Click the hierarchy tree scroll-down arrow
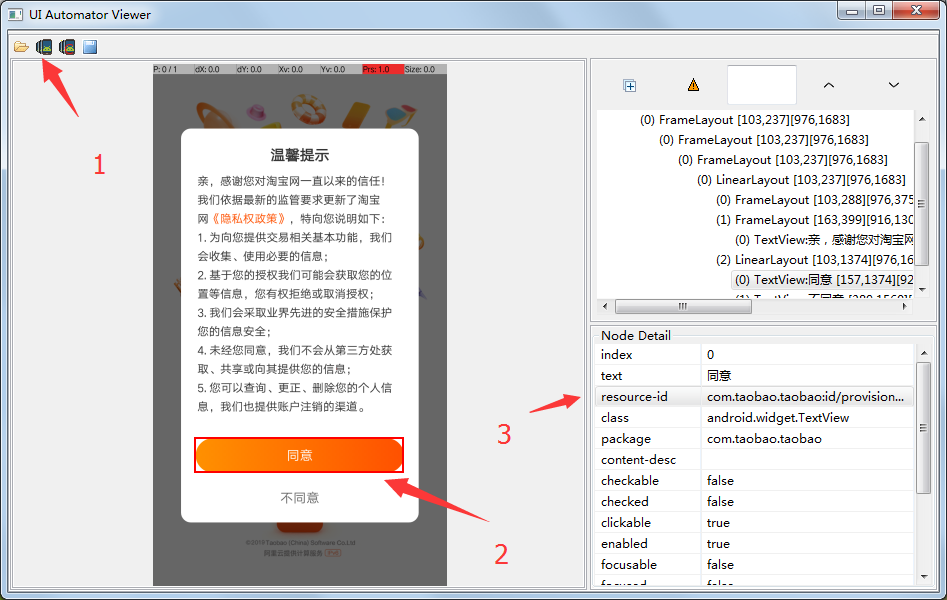The image size is (947, 600). (922, 289)
